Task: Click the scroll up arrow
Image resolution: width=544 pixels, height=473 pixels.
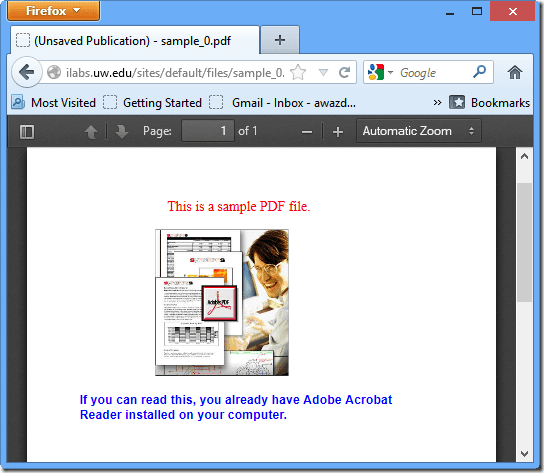Action: 524,156
